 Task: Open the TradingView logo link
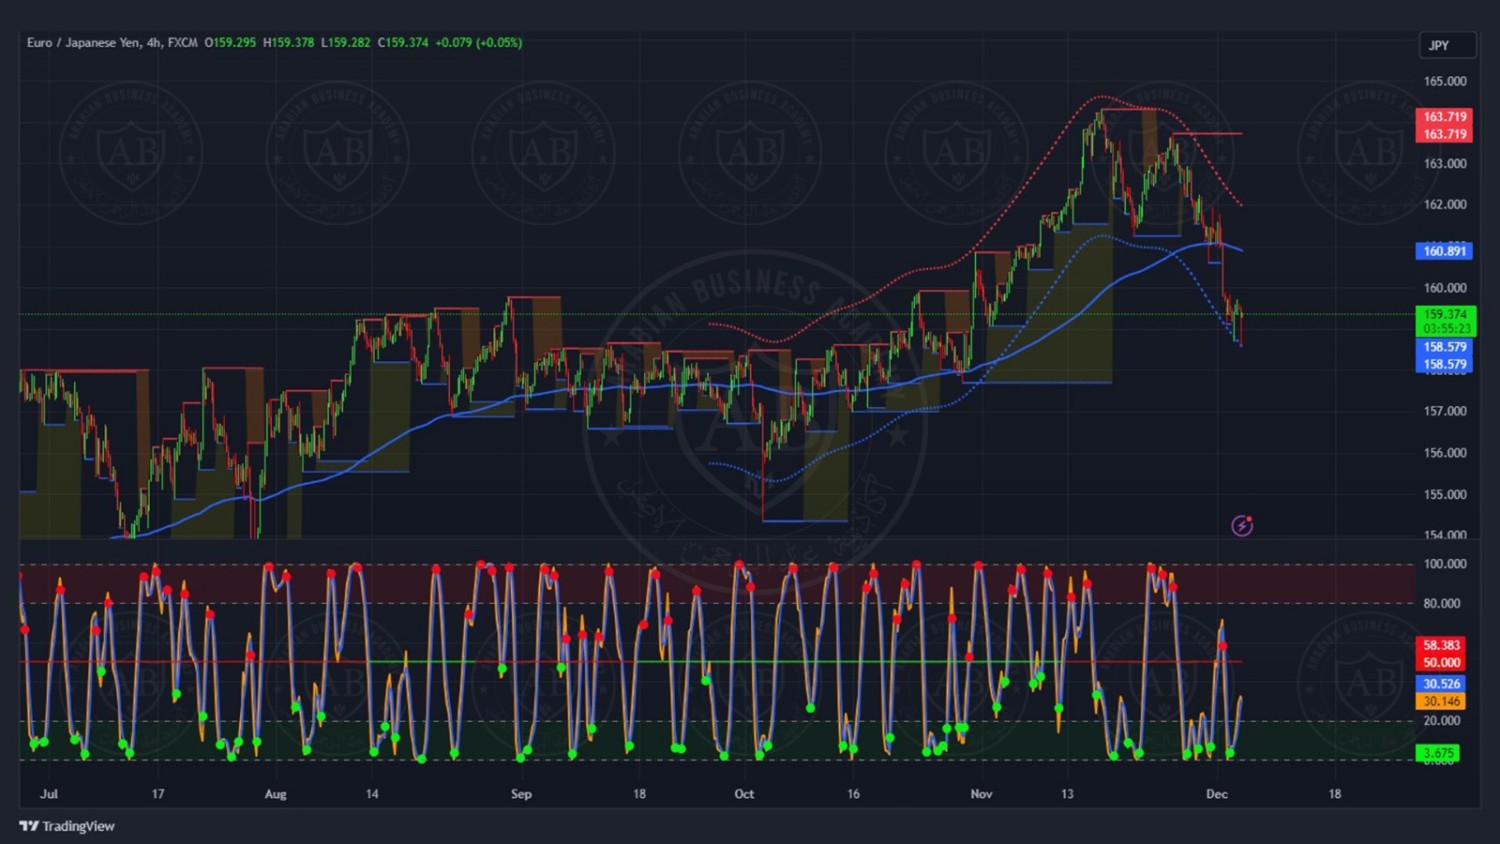[67, 826]
